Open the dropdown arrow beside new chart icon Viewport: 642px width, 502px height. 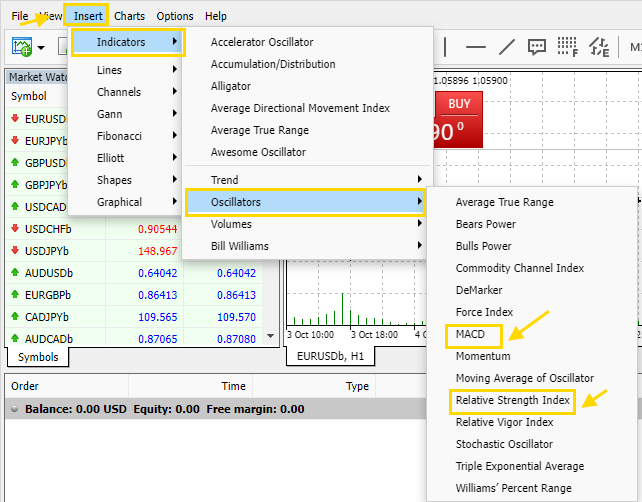coord(41,48)
